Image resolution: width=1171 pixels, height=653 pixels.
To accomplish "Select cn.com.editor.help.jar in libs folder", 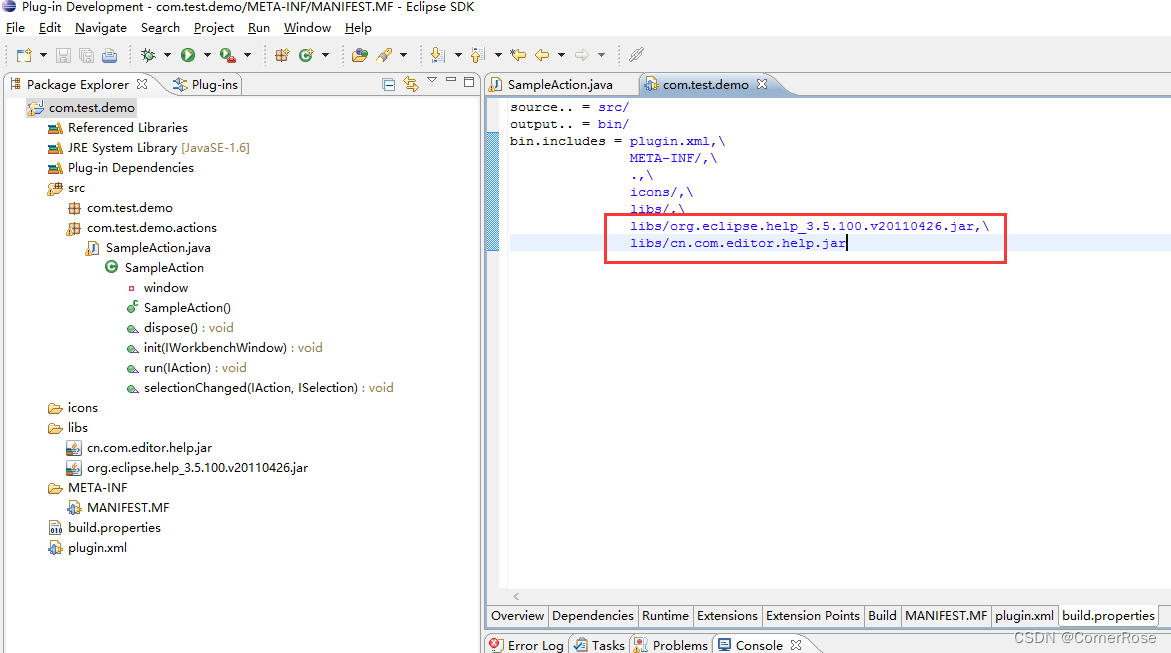I will [149, 448].
